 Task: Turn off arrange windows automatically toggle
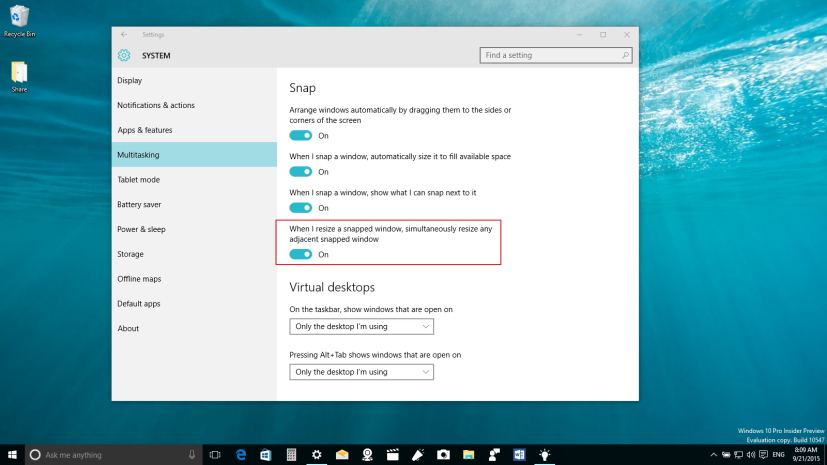300,135
